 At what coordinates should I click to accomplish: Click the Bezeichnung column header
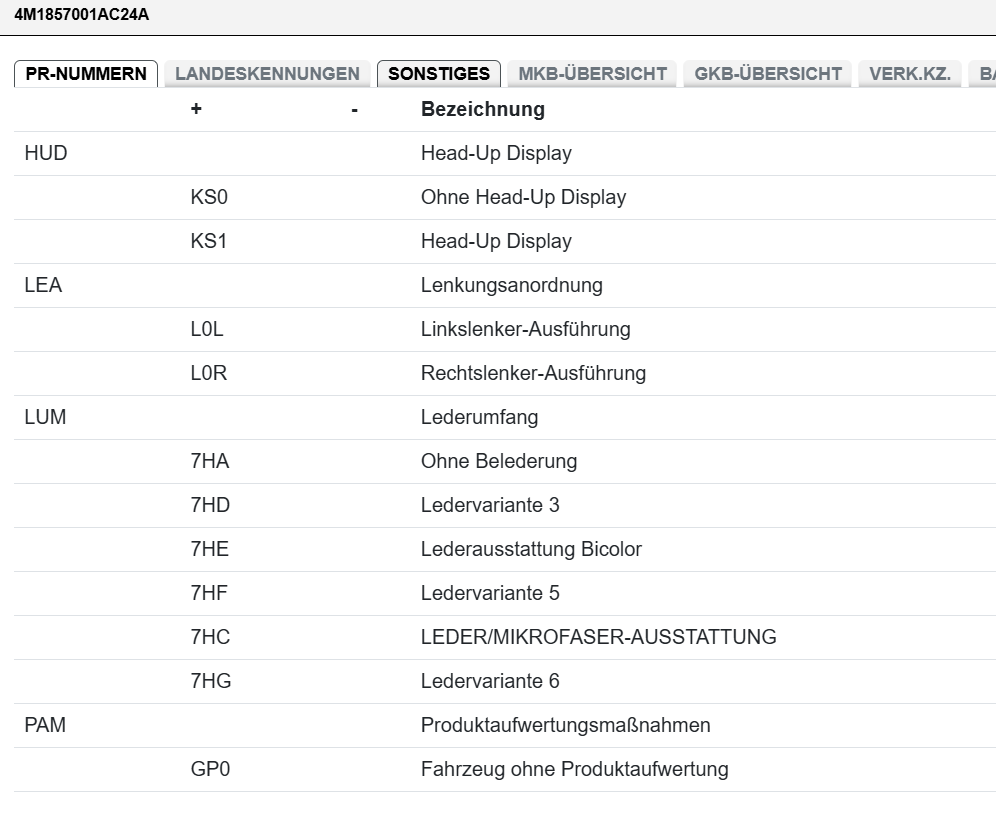483,109
